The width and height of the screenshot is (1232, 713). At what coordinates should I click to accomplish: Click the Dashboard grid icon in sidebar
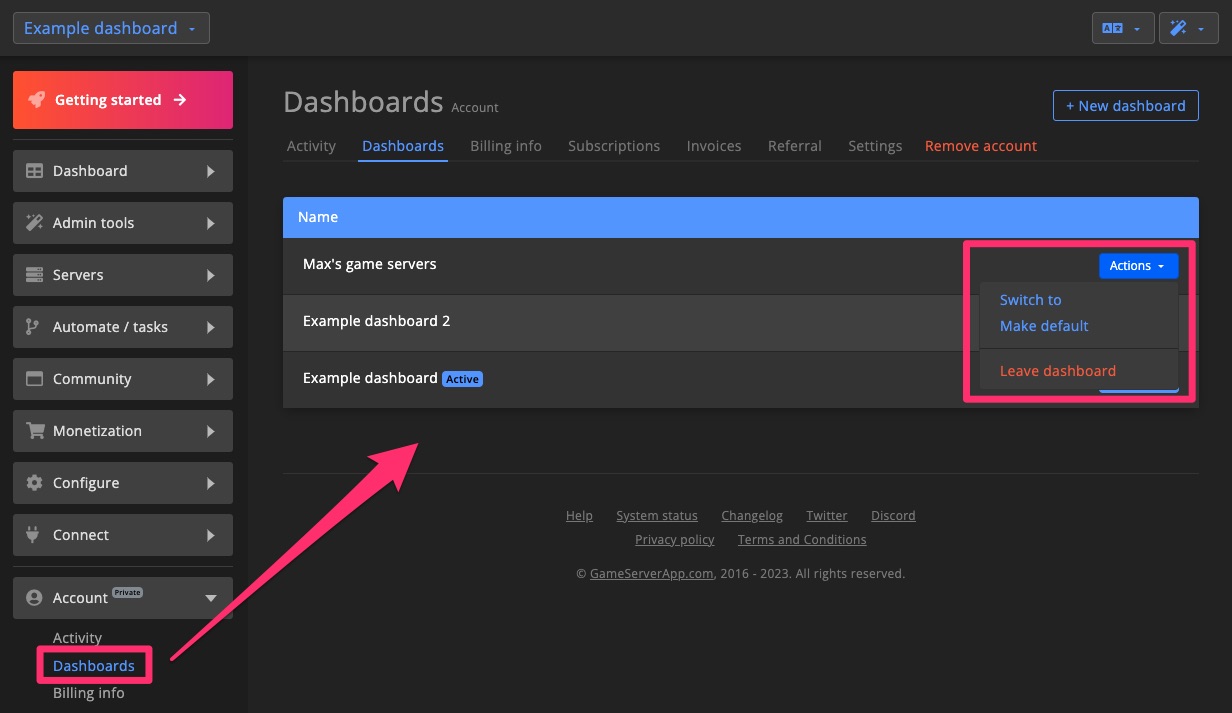[x=33, y=171]
